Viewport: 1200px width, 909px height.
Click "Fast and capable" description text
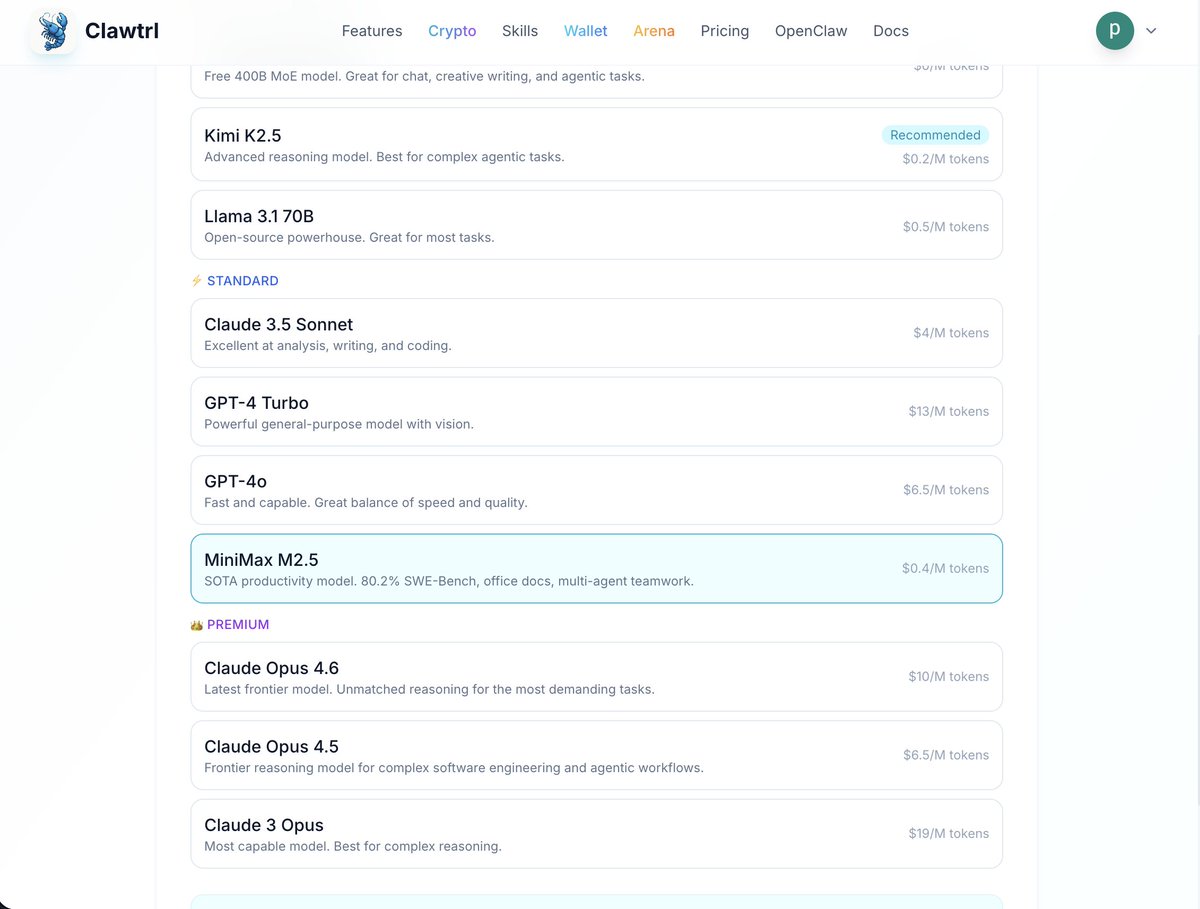tap(366, 503)
